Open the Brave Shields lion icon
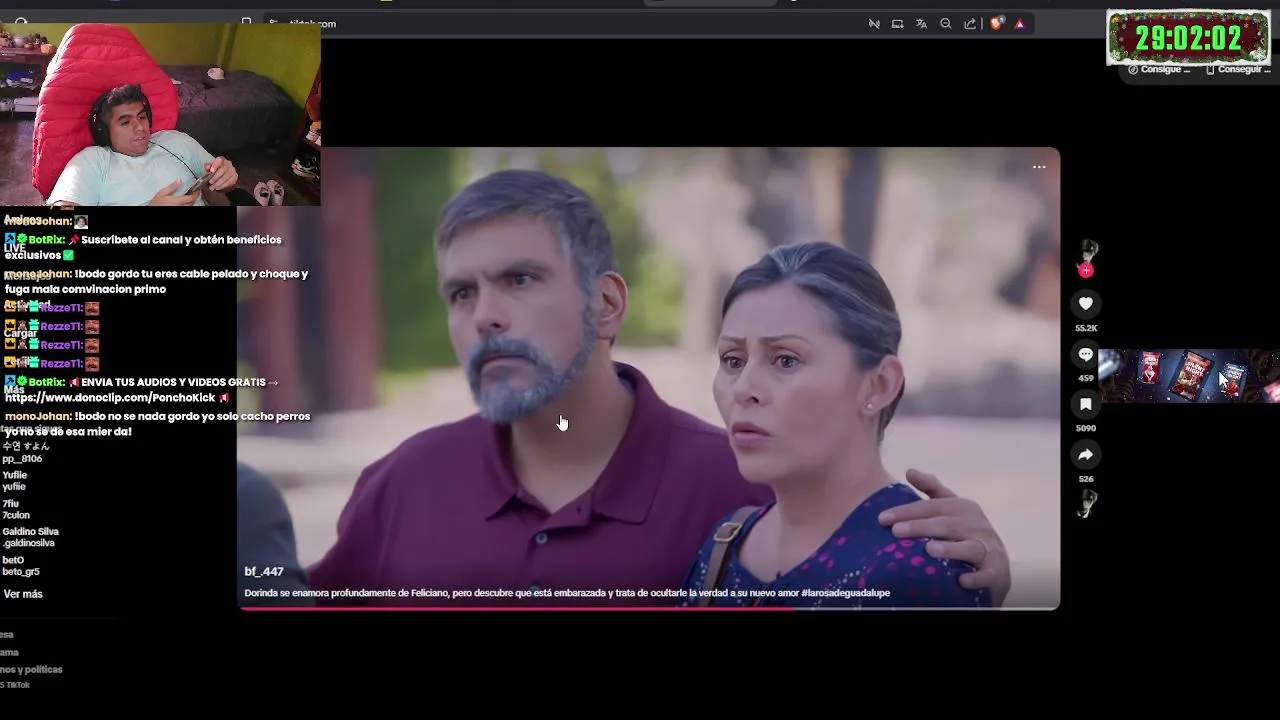 (x=997, y=23)
